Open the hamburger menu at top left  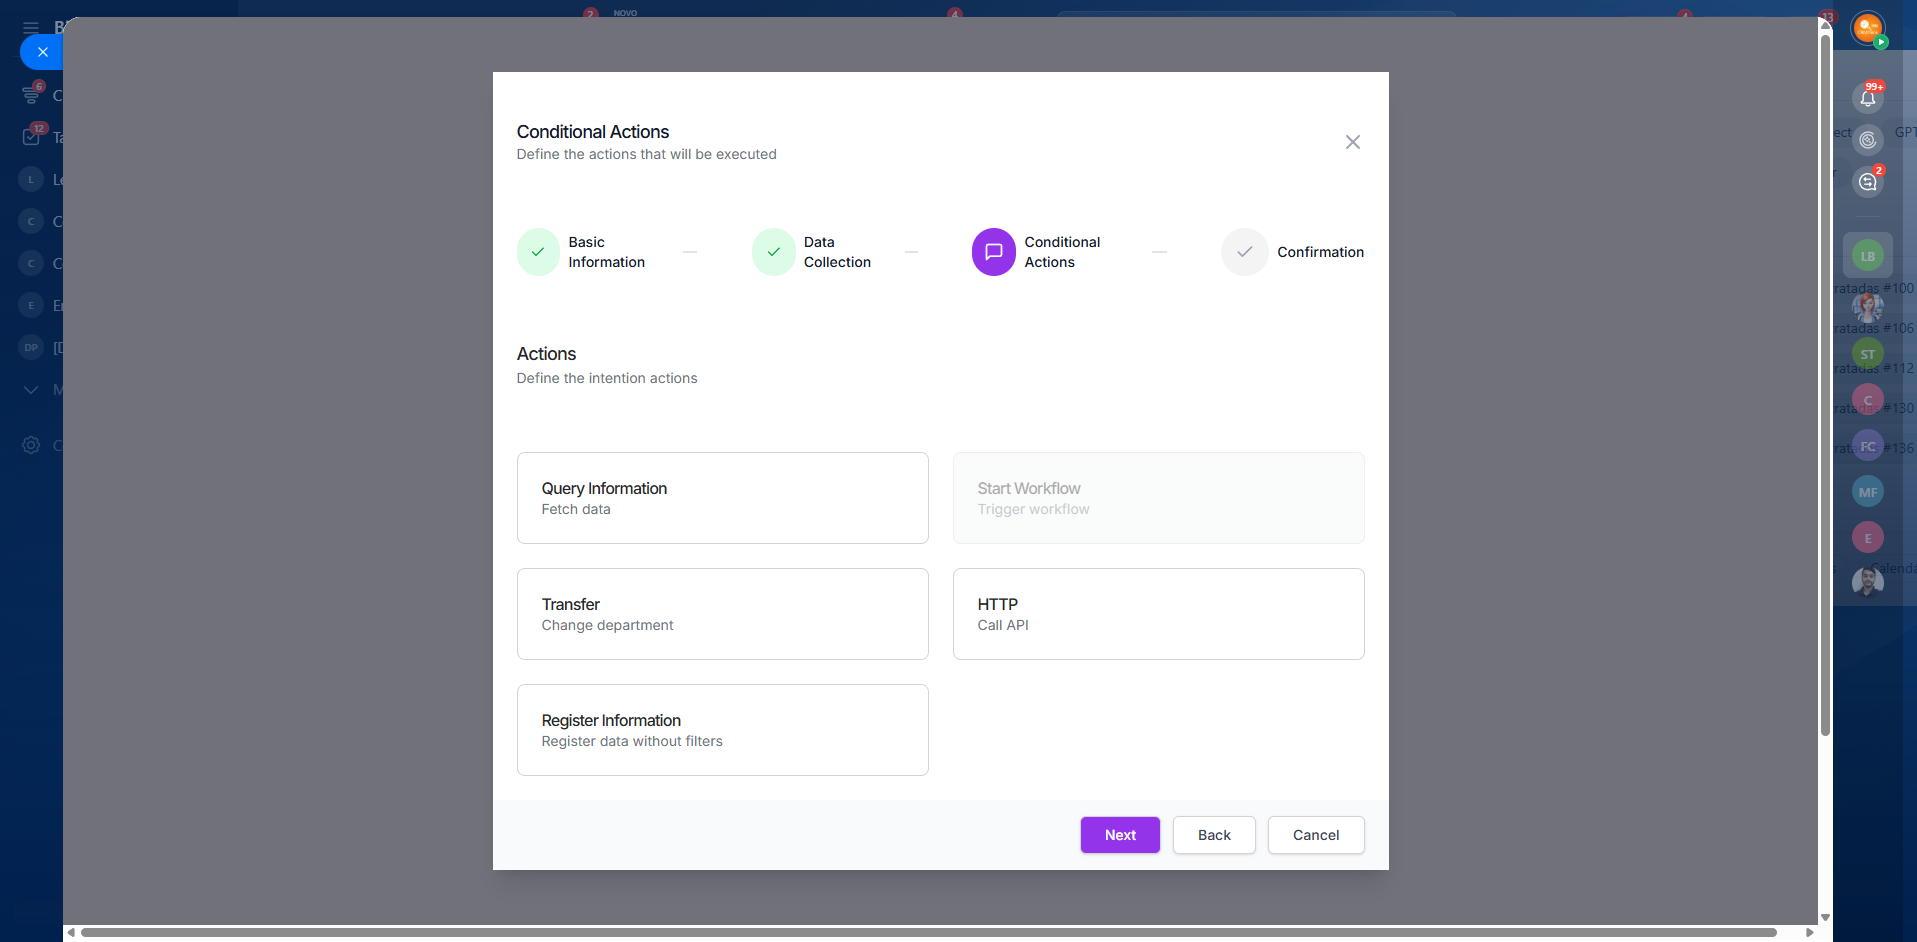[x=31, y=27]
